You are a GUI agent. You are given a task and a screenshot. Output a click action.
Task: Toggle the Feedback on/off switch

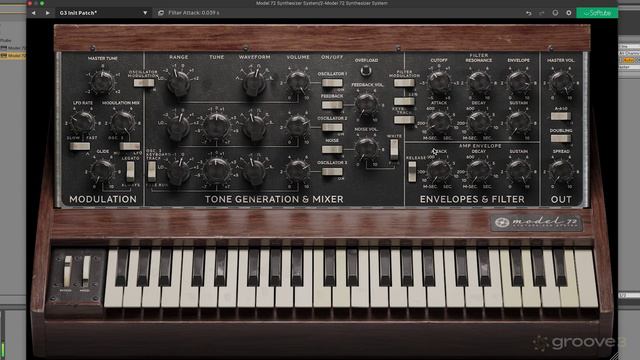point(332,105)
